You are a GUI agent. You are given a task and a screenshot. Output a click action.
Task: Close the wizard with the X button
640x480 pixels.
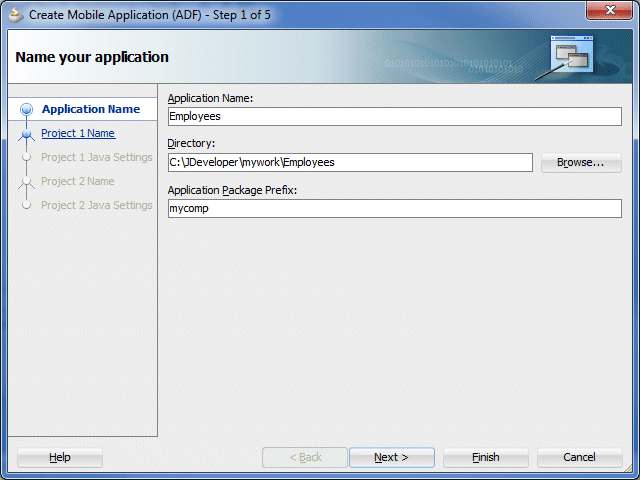click(x=610, y=10)
